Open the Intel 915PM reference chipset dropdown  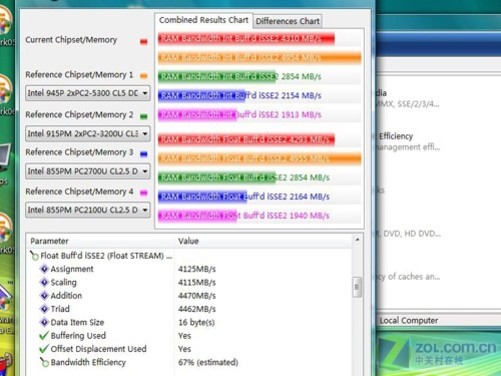click(x=88, y=134)
